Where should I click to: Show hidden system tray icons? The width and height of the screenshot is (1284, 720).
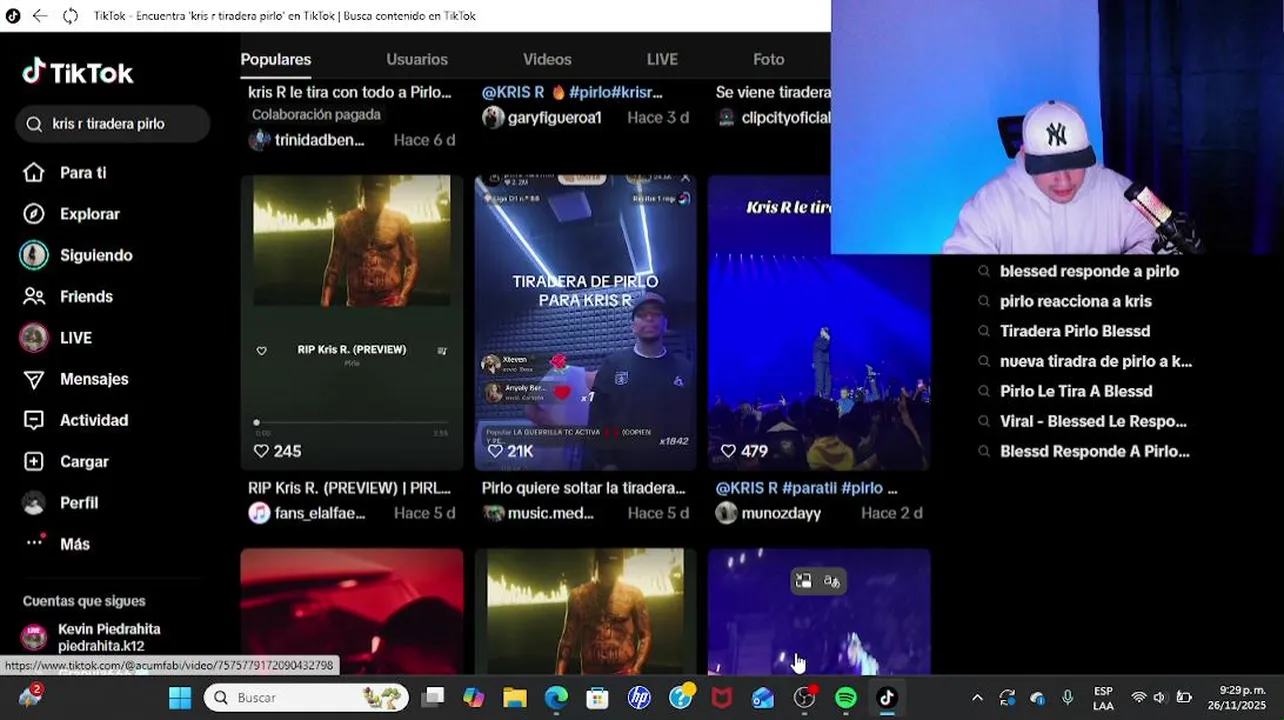coord(977,697)
